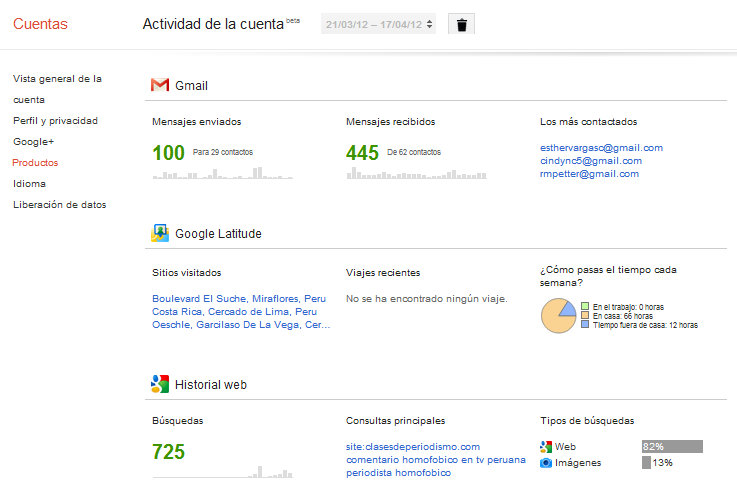
Task: Click the Historial web icon
Action: (x=160, y=384)
